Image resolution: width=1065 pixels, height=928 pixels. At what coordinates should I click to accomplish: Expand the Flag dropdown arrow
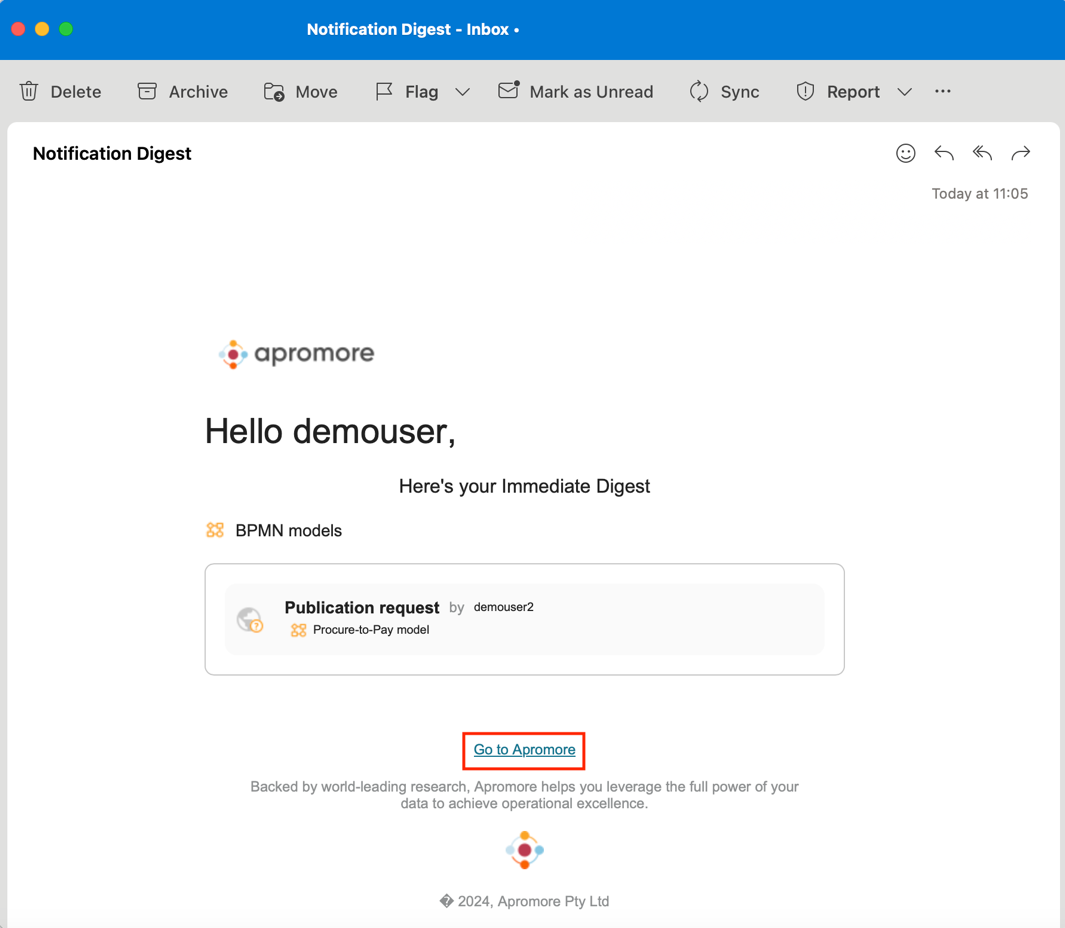click(463, 92)
